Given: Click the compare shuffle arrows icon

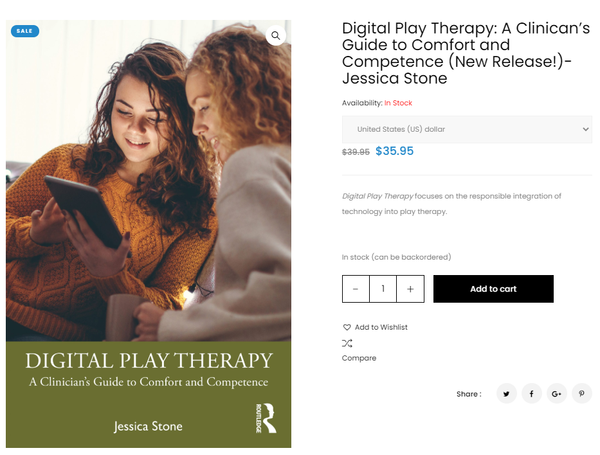Looking at the screenshot, I should (347, 343).
